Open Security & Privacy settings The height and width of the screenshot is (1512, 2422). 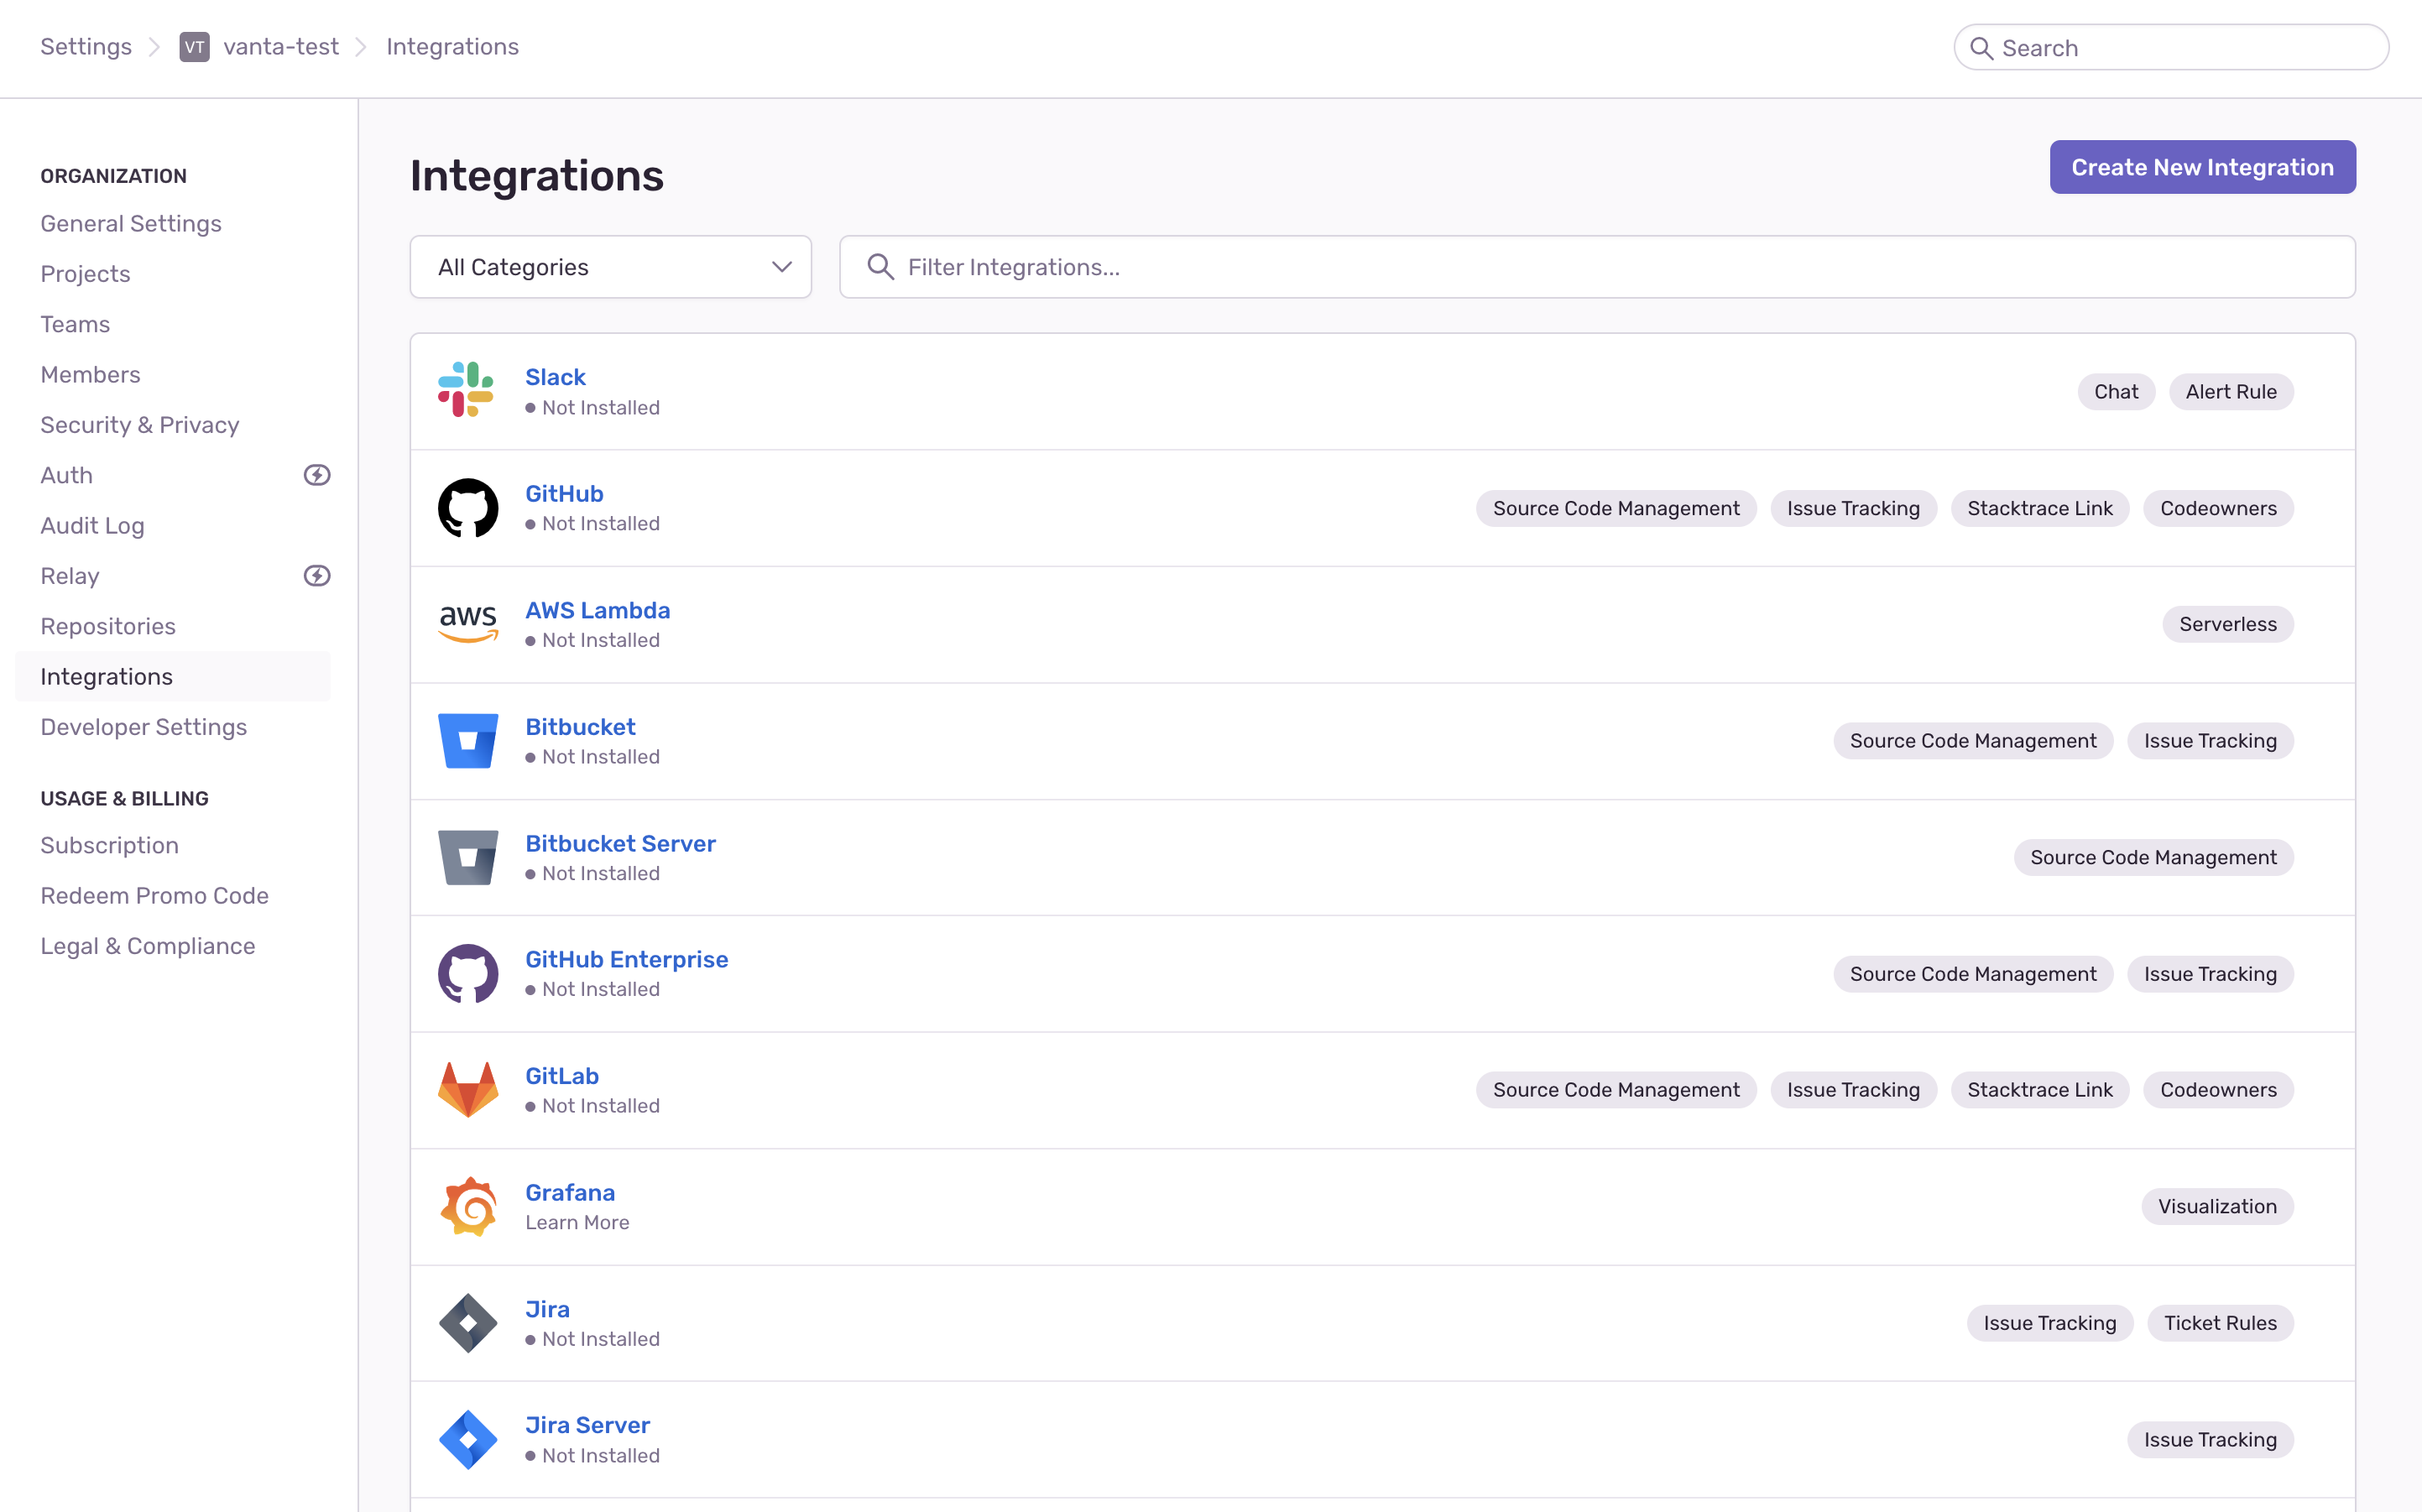pos(140,425)
